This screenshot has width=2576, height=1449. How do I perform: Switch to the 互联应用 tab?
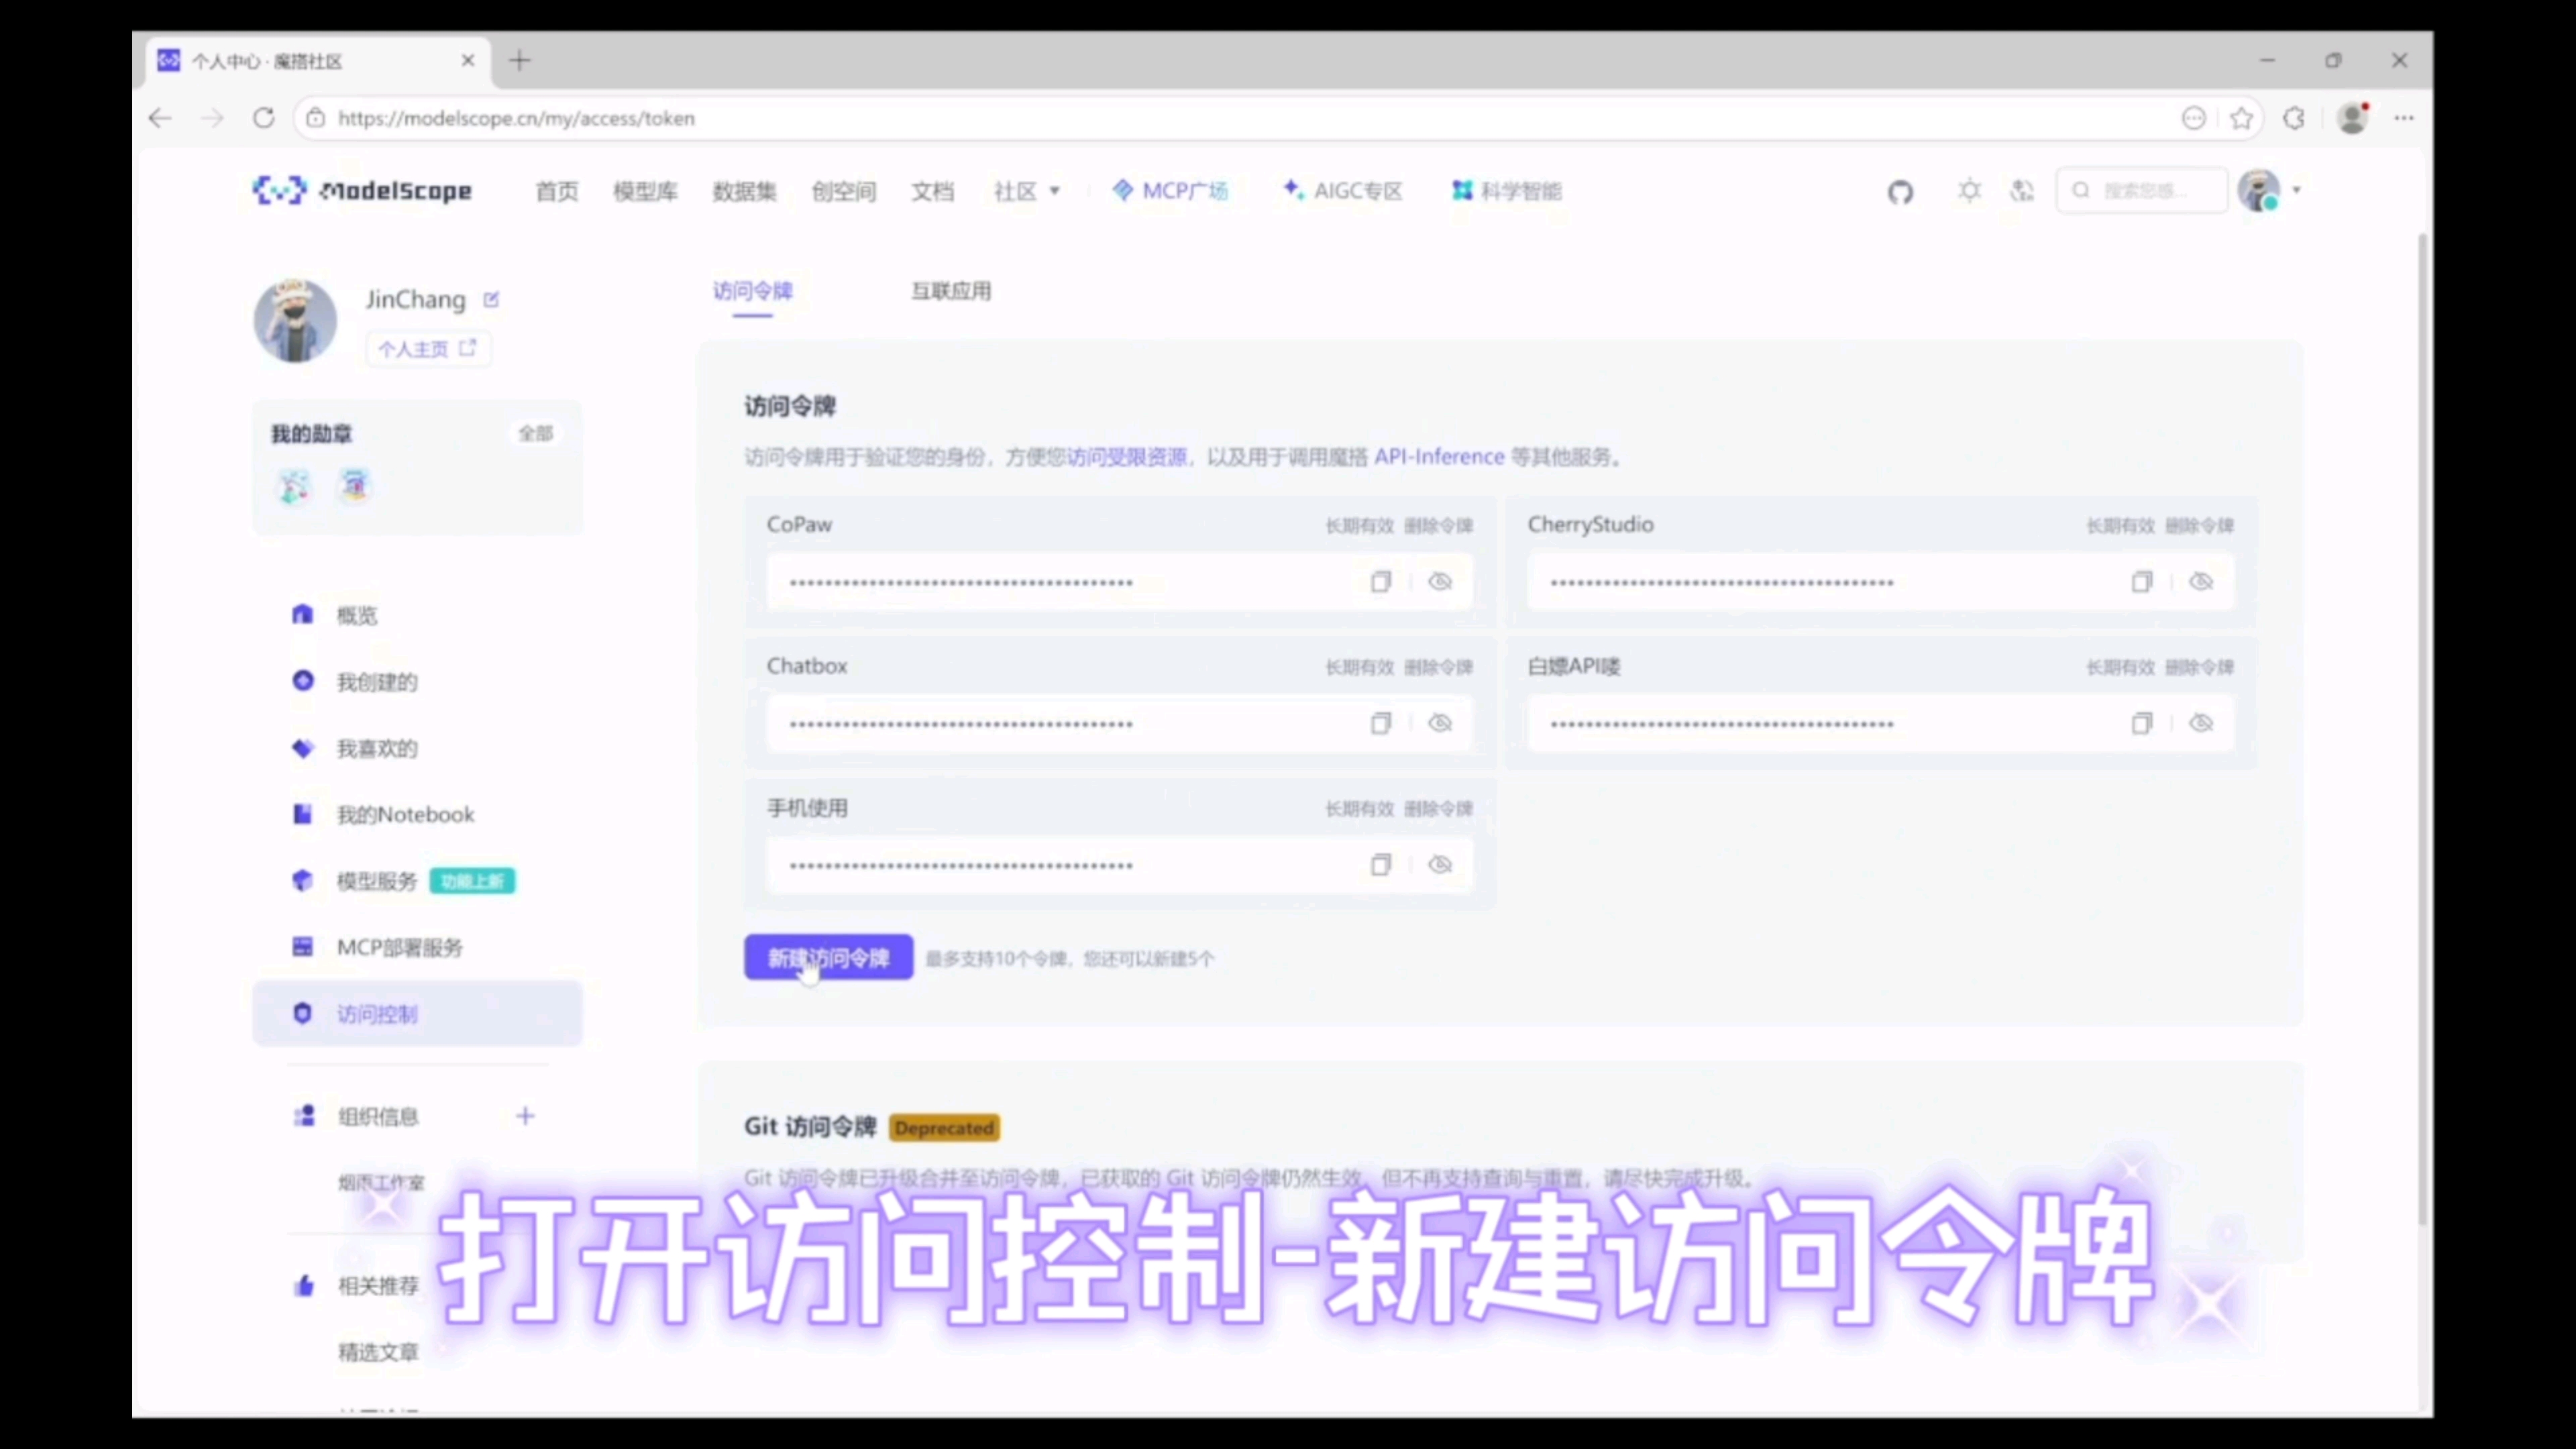950,291
